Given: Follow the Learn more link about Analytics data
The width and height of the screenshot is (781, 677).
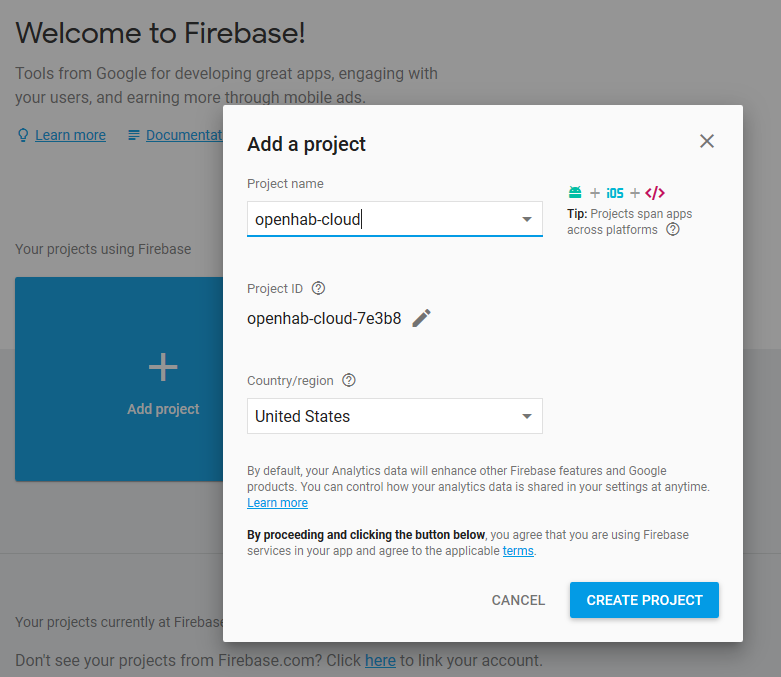Looking at the screenshot, I should [x=277, y=503].
